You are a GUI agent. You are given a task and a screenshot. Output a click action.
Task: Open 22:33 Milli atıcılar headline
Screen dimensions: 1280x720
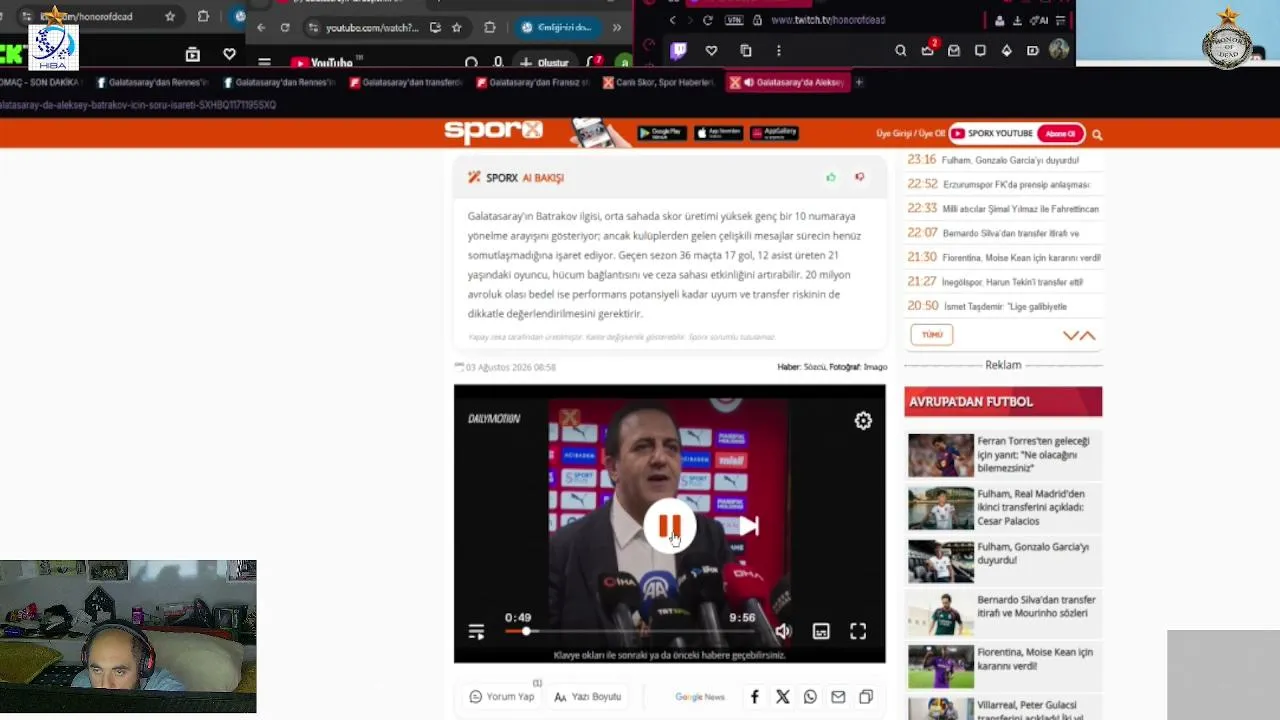(1003, 209)
